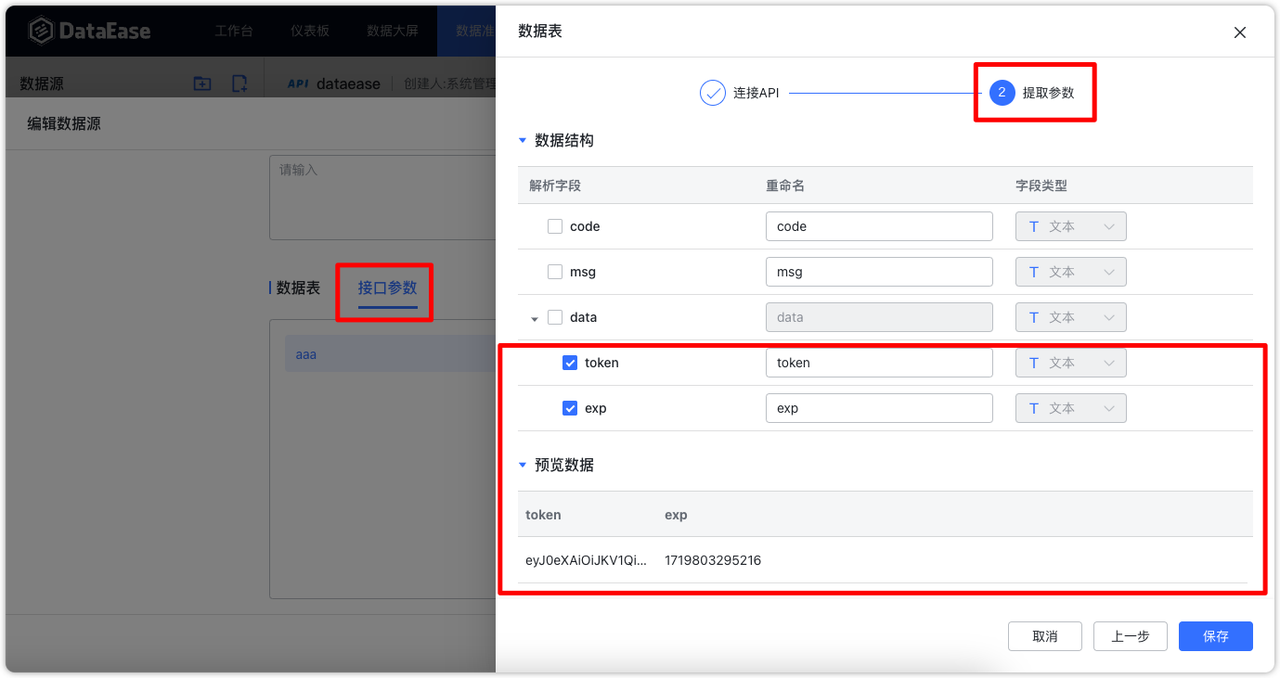Click the add datasource document icon
The image size is (1280, 678).
(x=239, y=83)
